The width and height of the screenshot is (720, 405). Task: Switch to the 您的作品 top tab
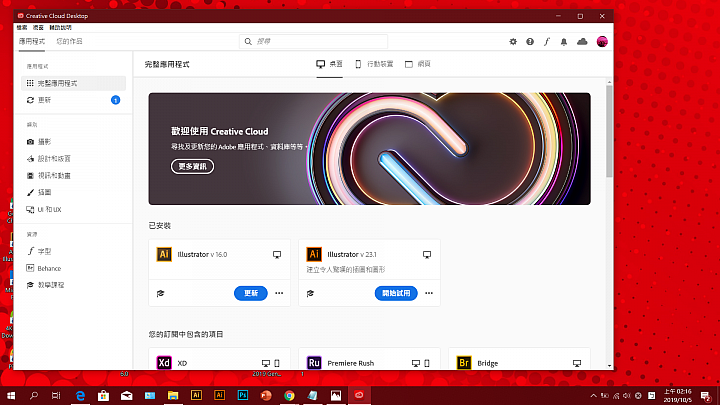(69, 41)
